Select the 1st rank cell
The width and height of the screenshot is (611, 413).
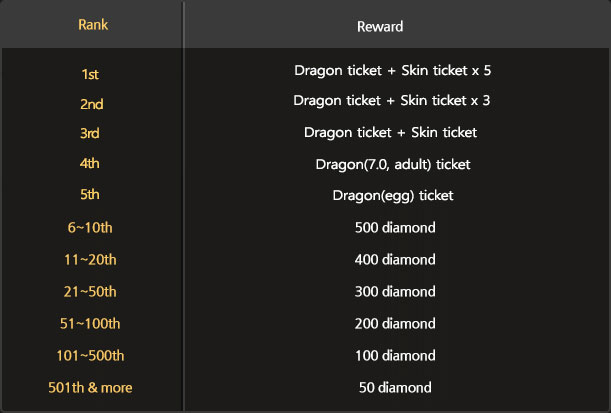tap(91, 72)
